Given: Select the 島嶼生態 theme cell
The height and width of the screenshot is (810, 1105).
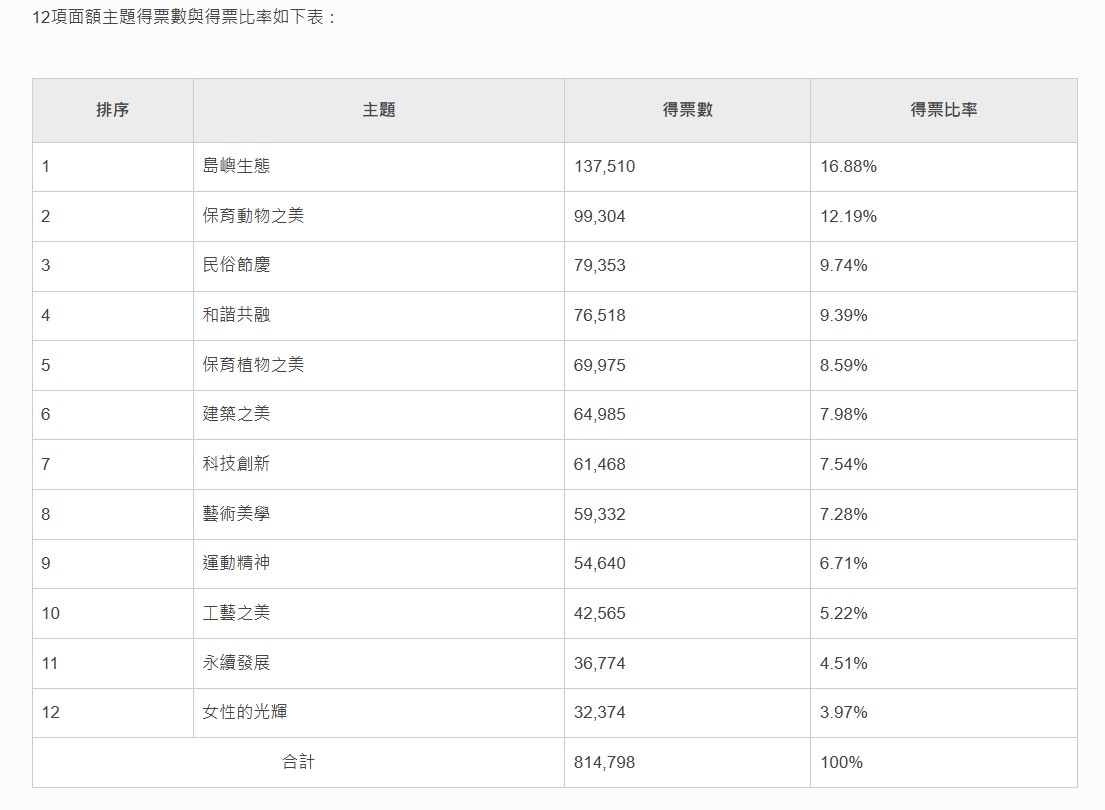Looking at the screenshot, I should click(236, 166).
